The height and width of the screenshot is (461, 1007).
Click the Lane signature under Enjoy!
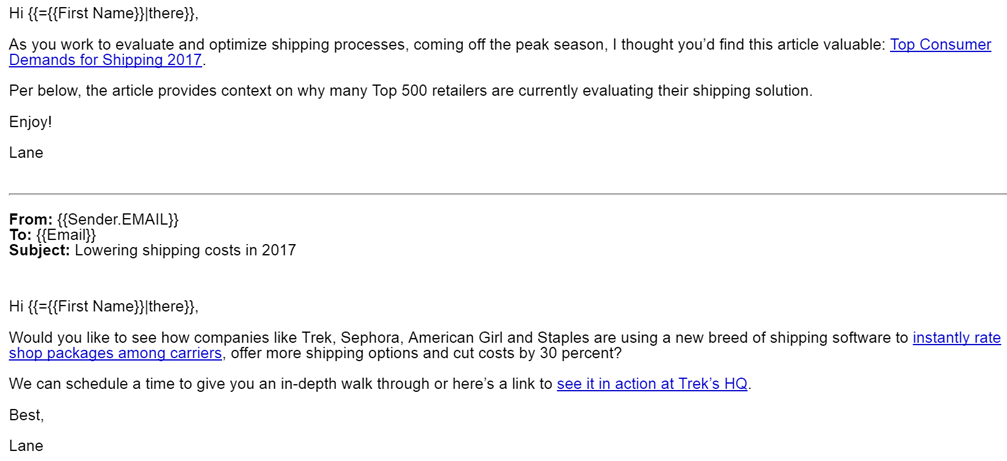[x=26, y=153]
